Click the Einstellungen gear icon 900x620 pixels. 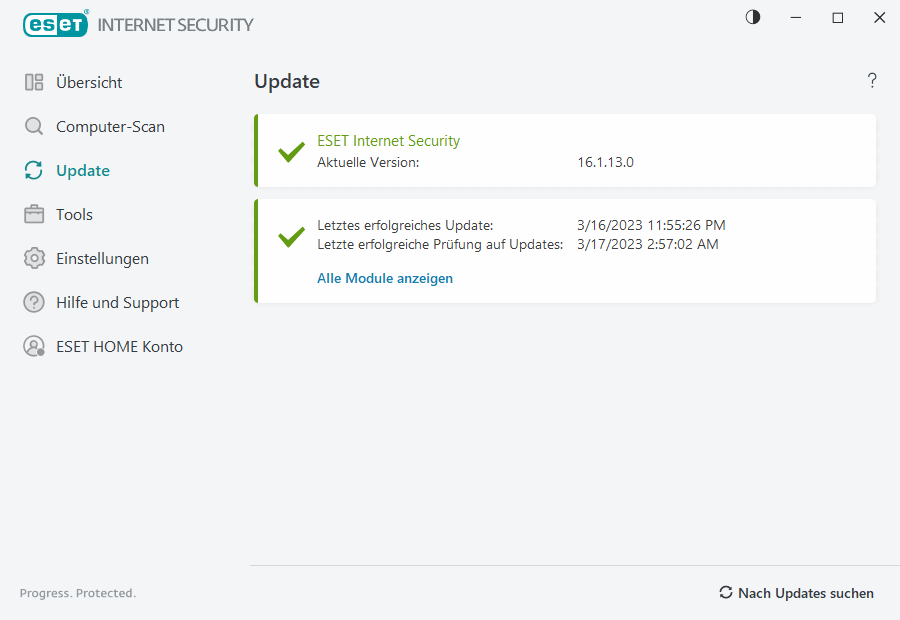pyautogui.click(x=34, y=259)
